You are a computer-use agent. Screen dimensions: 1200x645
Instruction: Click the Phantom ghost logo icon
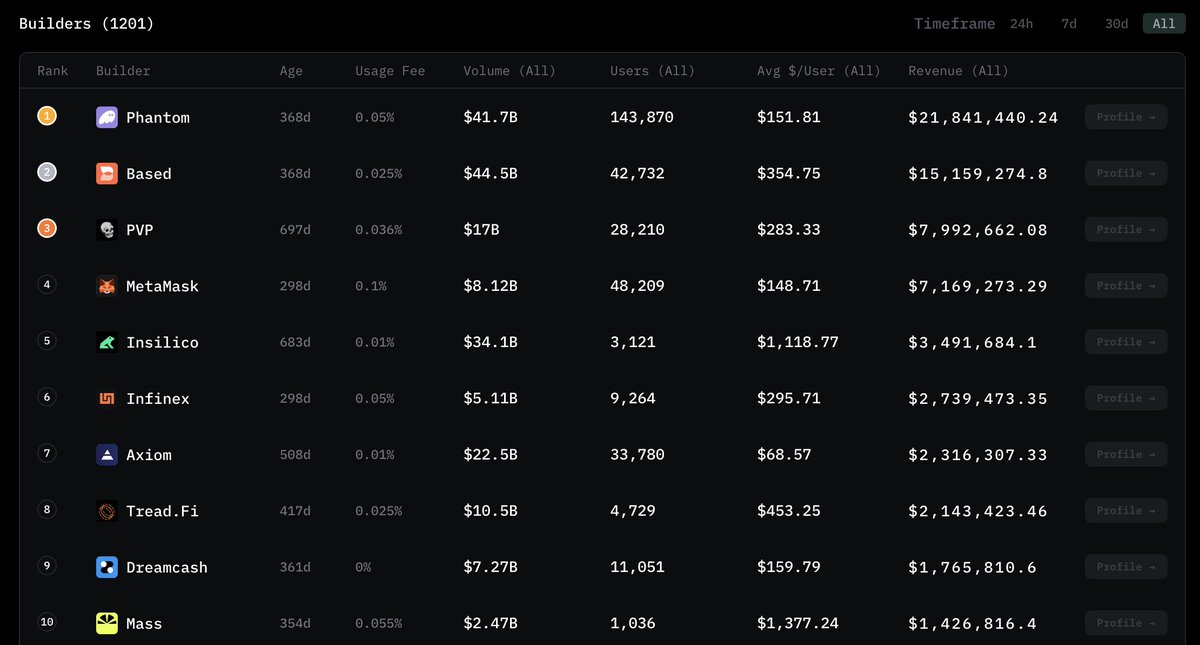107,117
